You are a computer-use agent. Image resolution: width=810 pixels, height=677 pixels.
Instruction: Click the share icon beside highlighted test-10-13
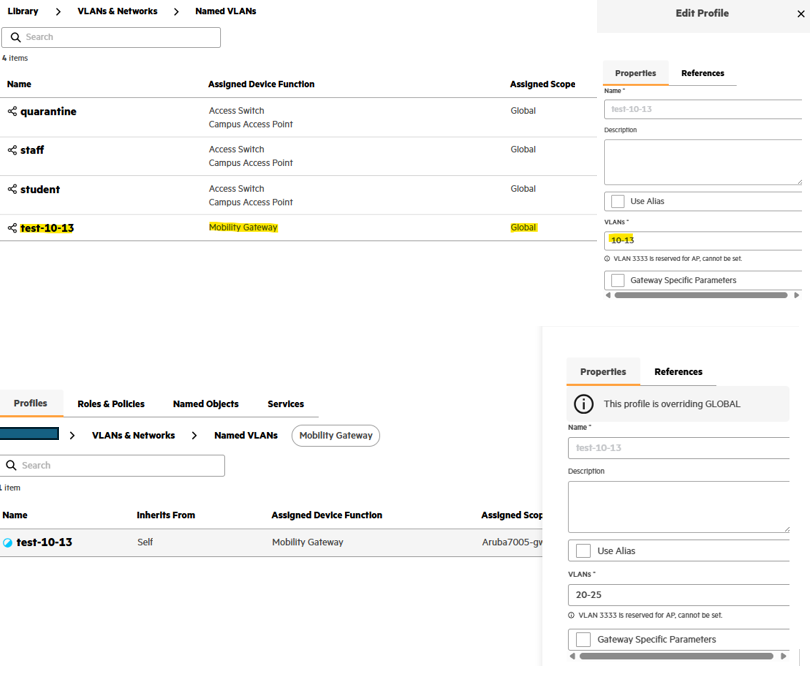[x=12, y=228]
